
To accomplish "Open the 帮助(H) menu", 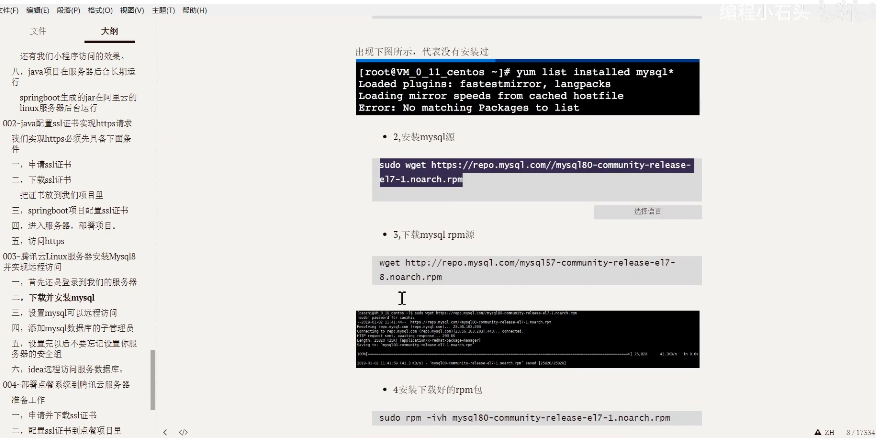I will (195, 10).
